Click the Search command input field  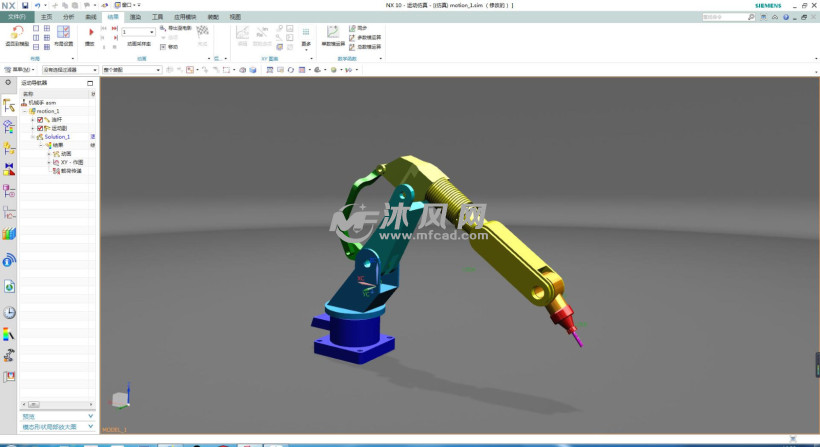tap(724, 17)
